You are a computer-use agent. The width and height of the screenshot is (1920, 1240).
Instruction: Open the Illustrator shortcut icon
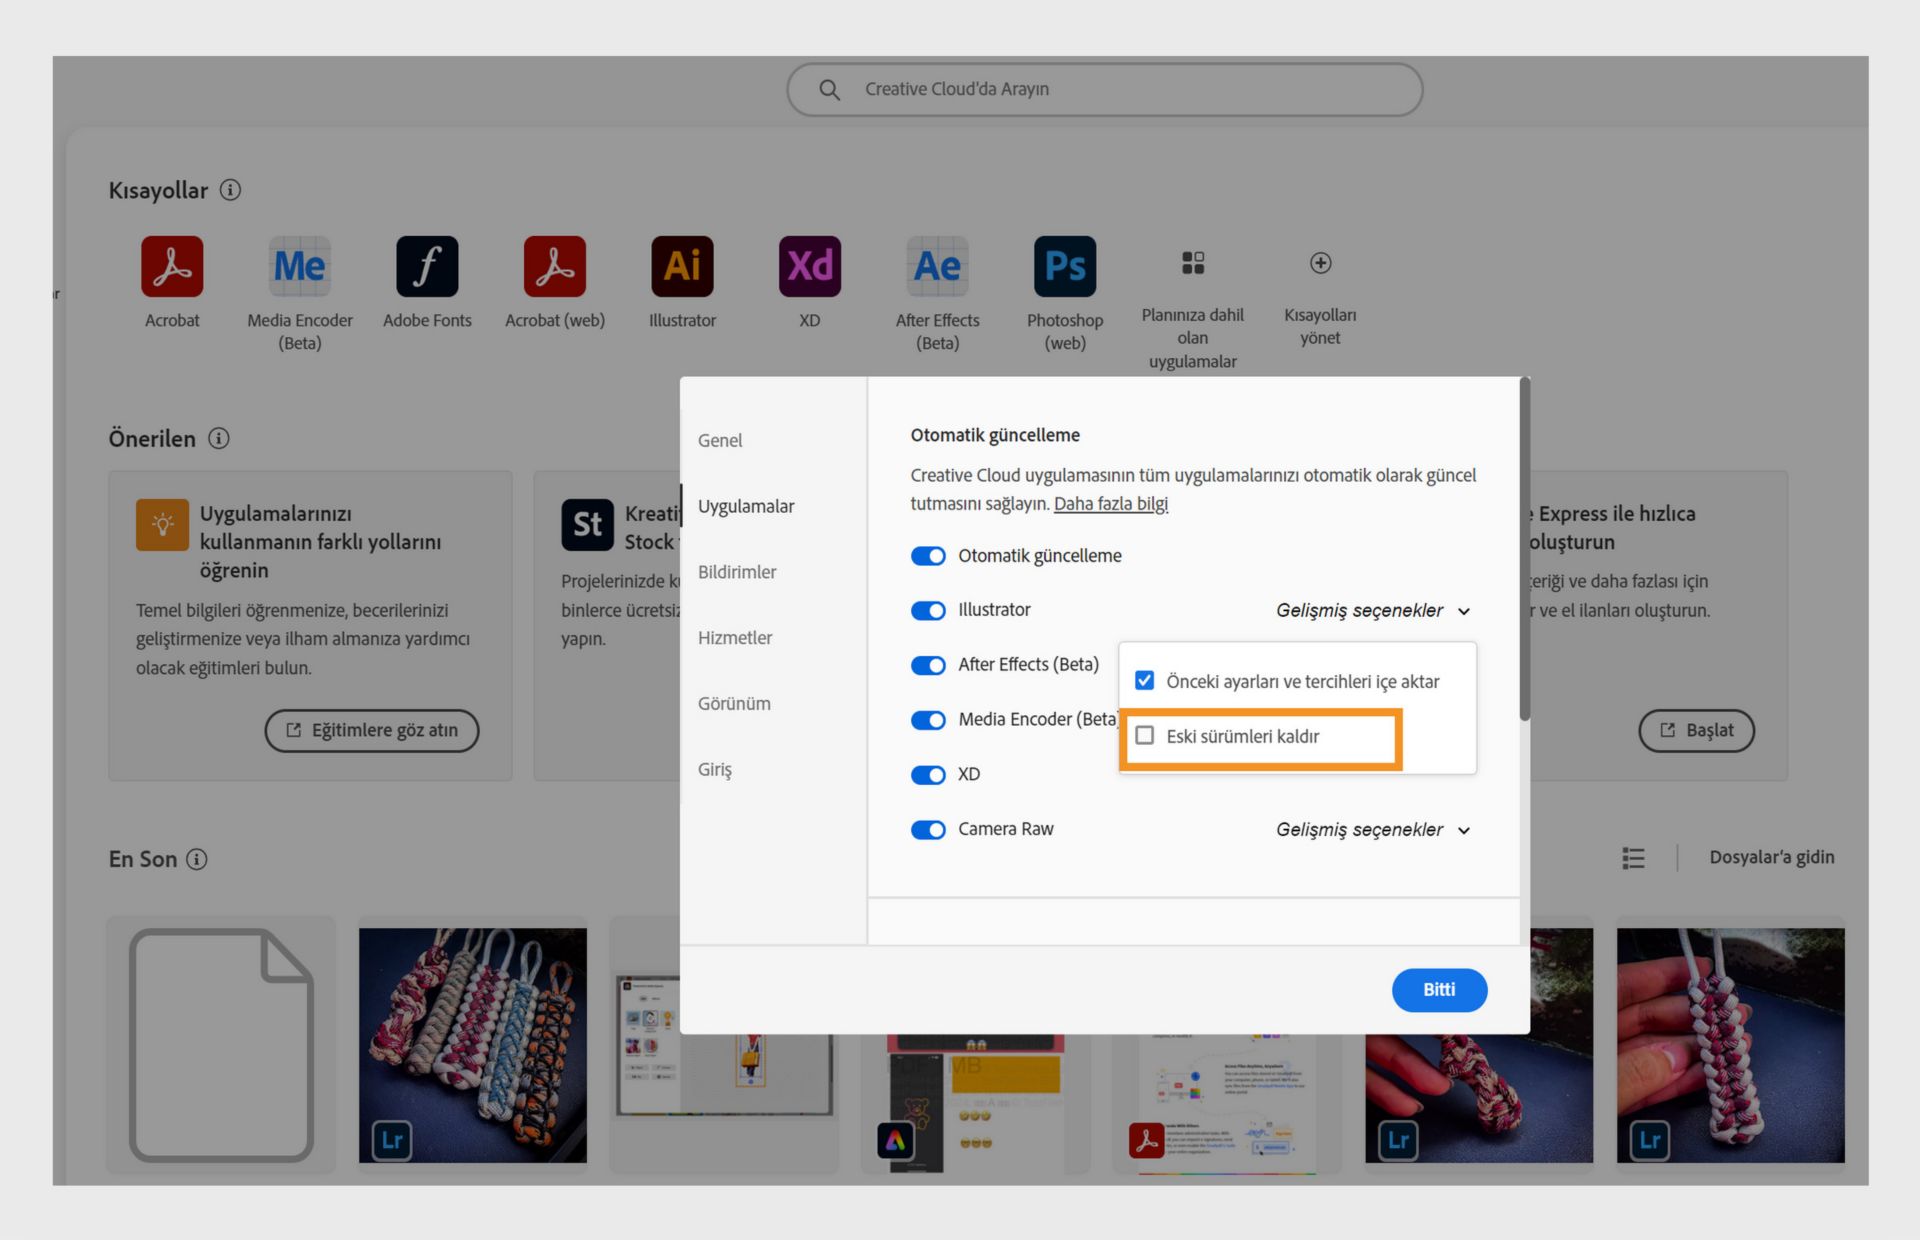point(682,266)
